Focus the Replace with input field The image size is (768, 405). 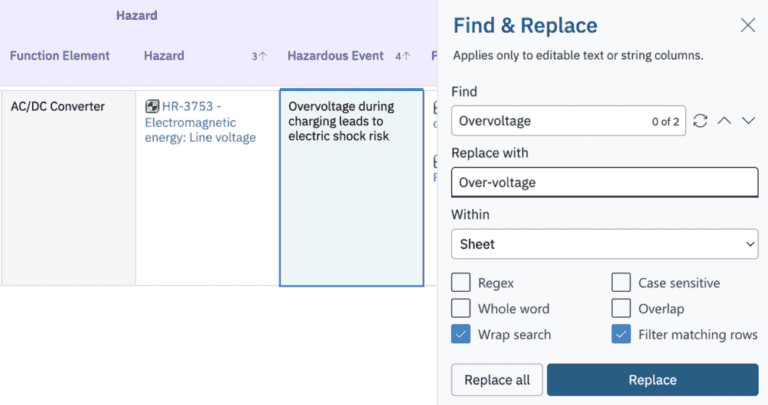[604, 182]
